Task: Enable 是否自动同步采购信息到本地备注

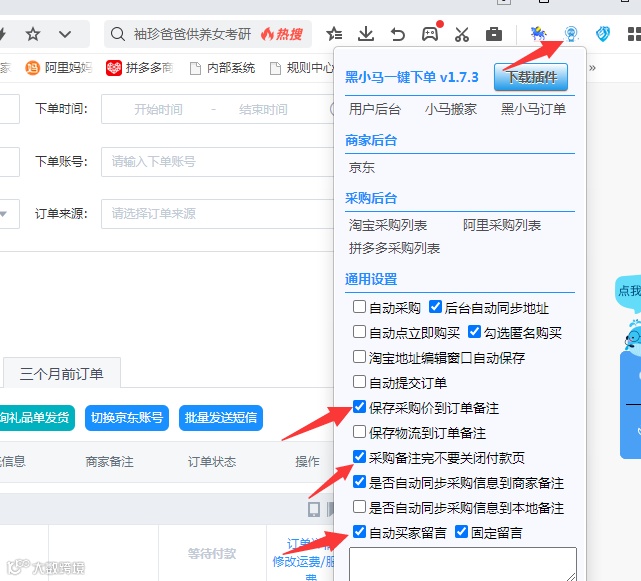Action: pyautogui.click(x=359, y=507)
